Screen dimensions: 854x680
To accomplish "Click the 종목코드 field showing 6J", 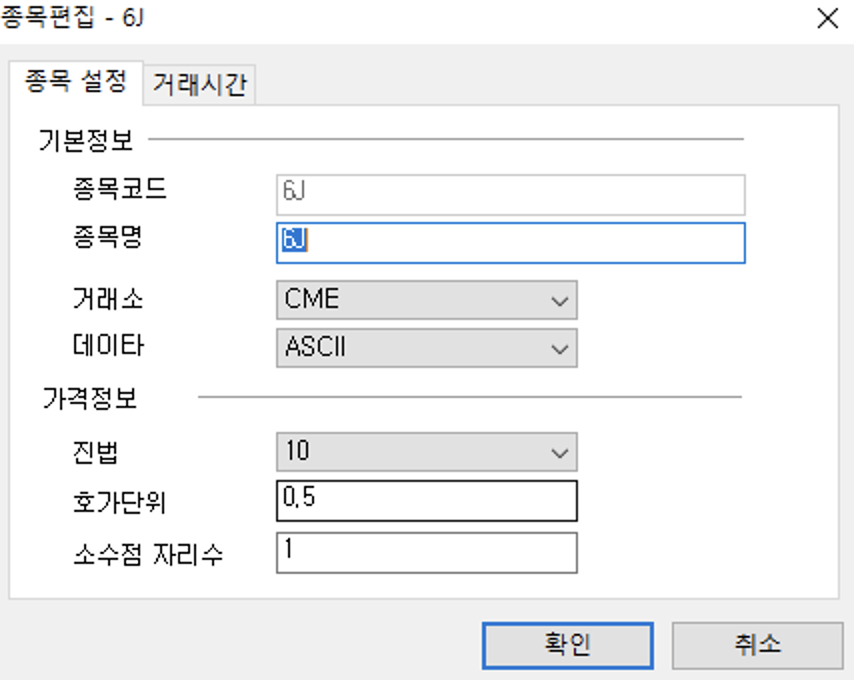I will tap(510, 194).
